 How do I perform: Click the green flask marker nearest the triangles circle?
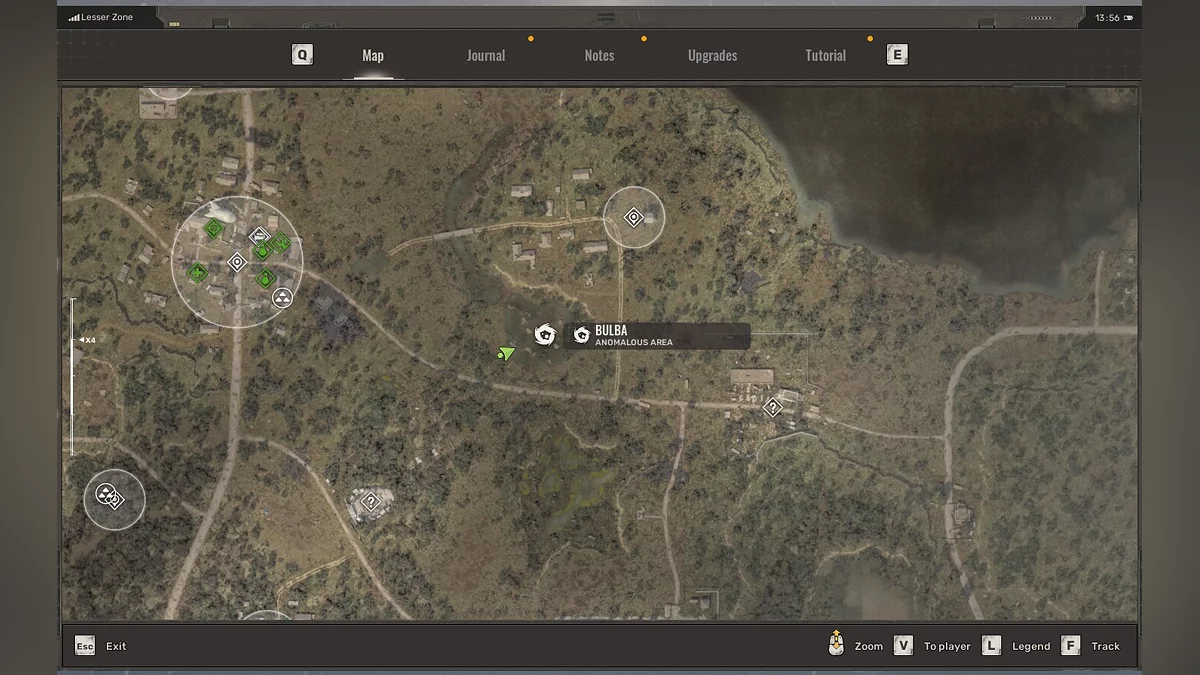(265, 278)
